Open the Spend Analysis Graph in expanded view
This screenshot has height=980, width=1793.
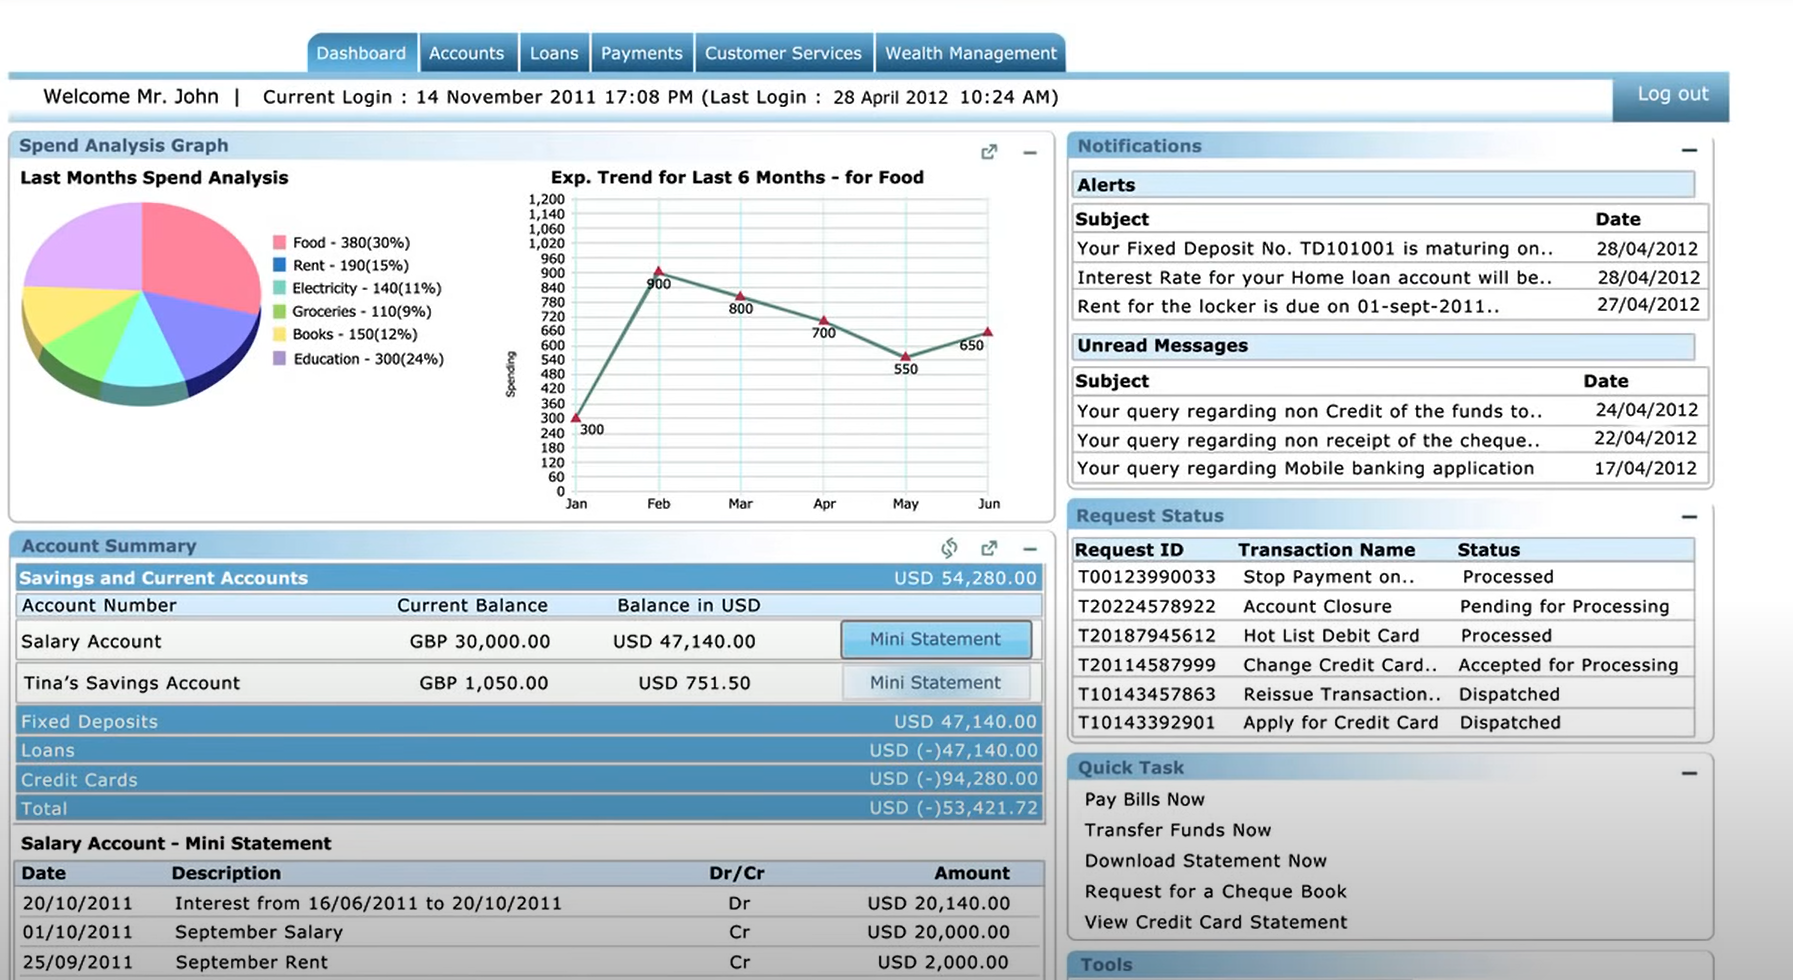coord(989,152)
